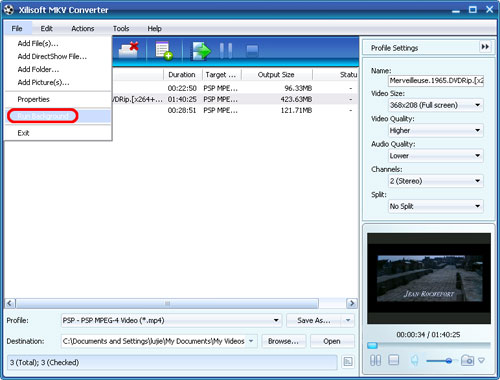Open the Tools menu

121,29
